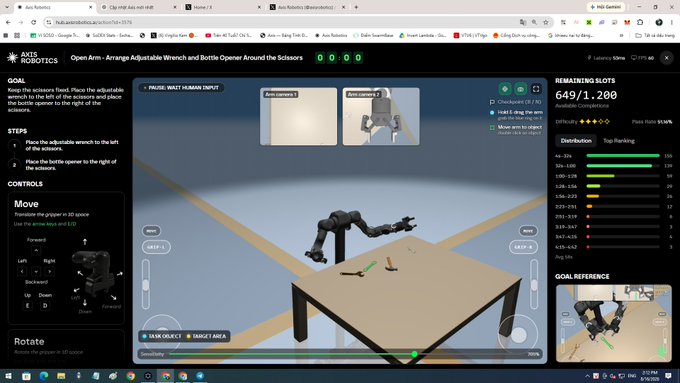680x383 pixels.
Task: Open Telegram from the taskbar
Action: point(200,376)
